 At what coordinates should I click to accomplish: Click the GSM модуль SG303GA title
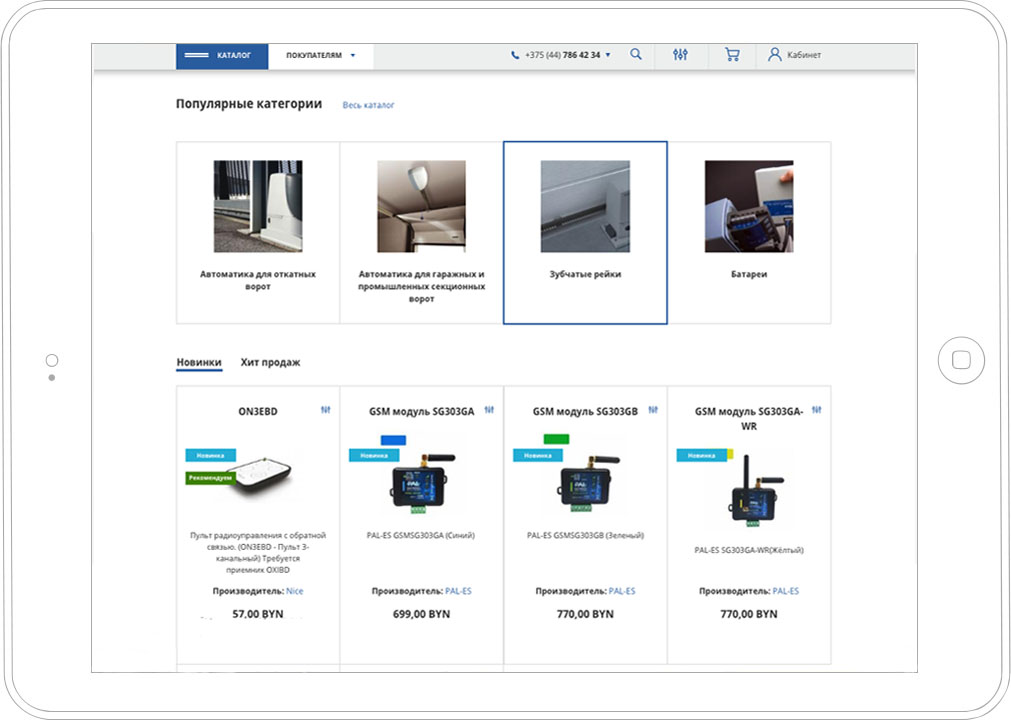pyautogui.click(x=422, y=412)
